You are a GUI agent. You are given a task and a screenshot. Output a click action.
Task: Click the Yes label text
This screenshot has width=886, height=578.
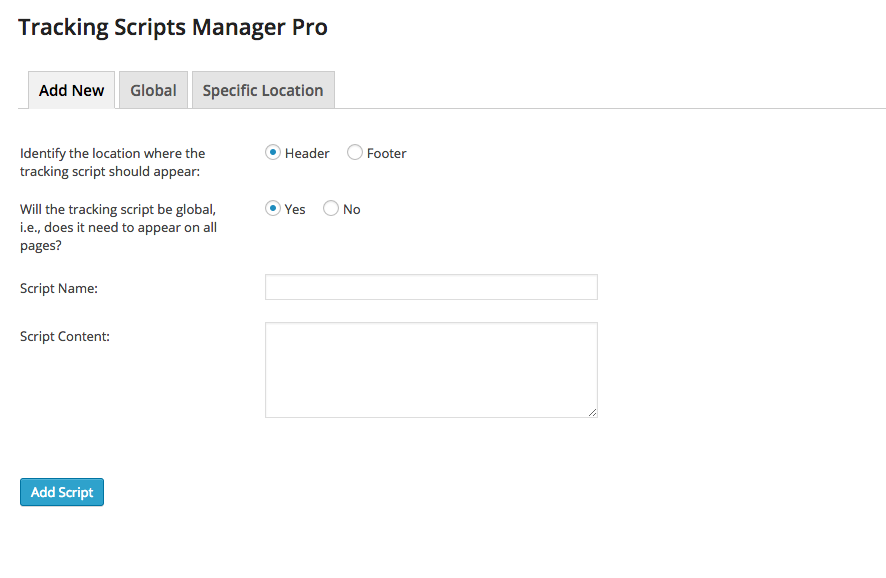coord(295,210)
